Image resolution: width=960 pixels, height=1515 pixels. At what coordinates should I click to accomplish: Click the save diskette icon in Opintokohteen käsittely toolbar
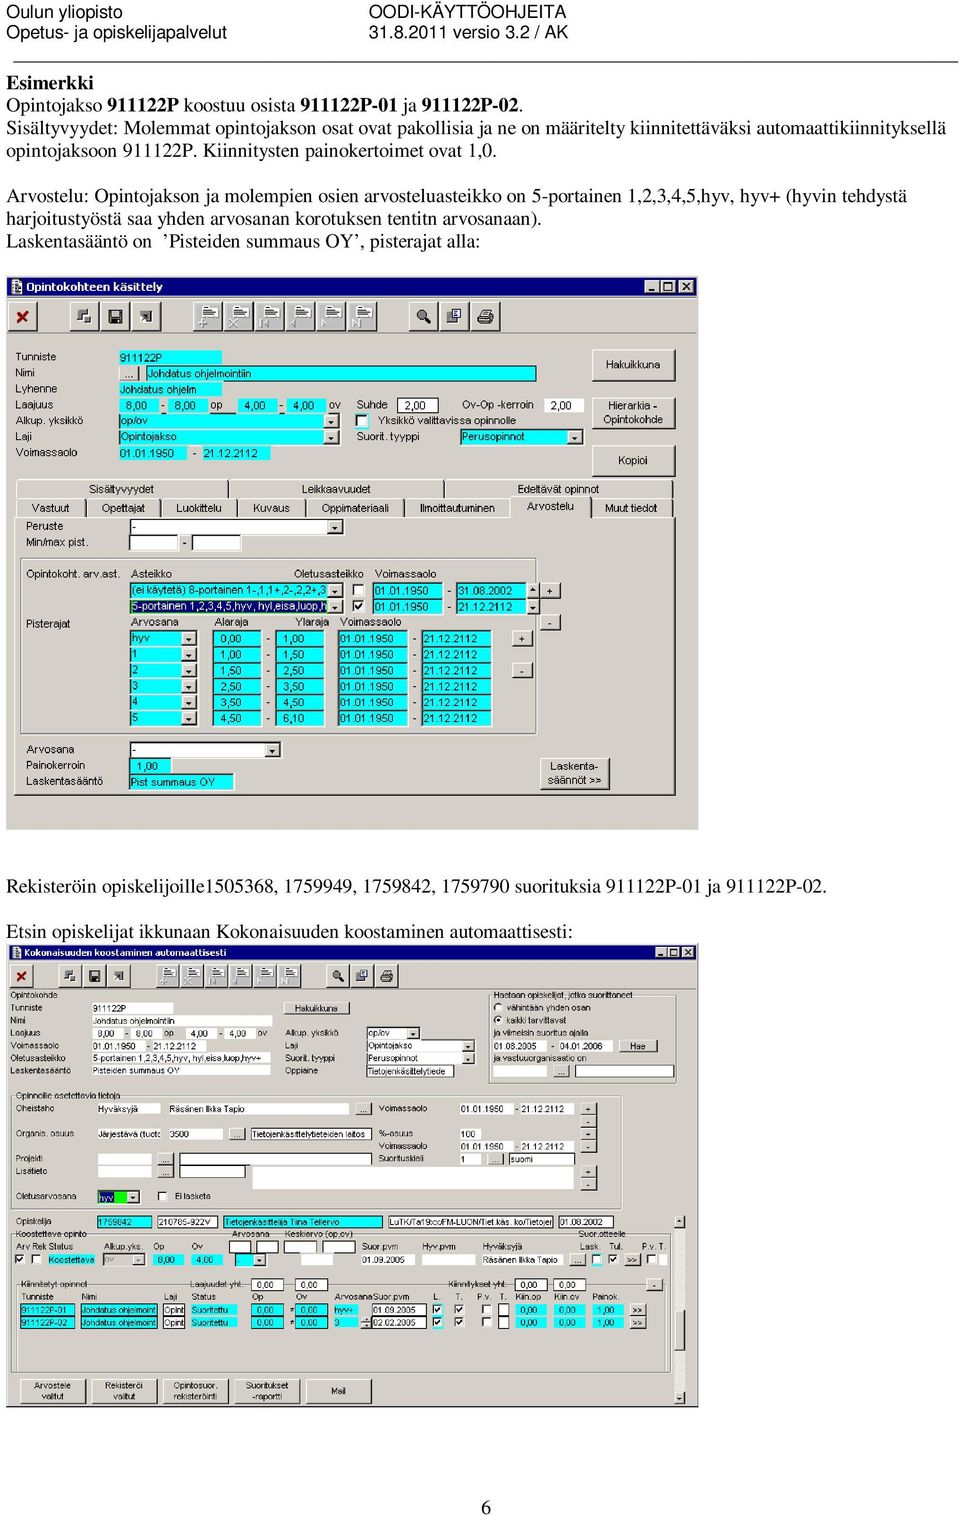(x=115, y=317)
